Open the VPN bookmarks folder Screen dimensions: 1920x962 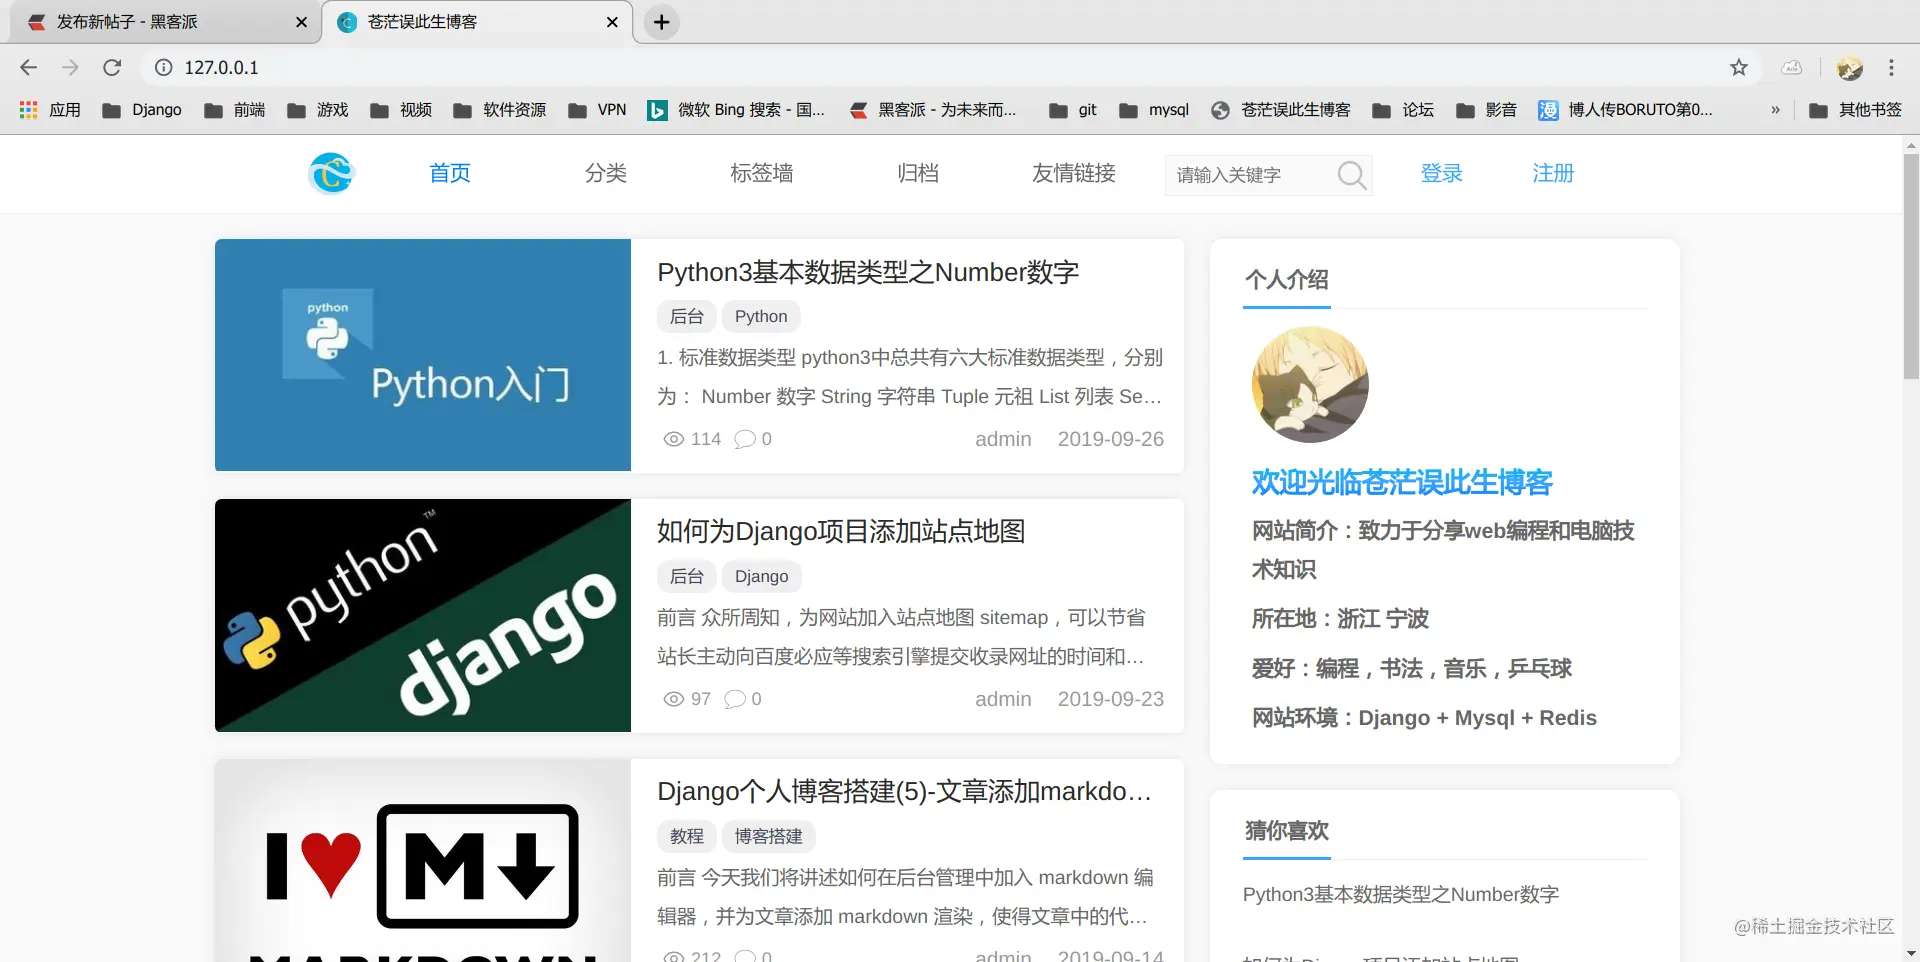[597, 110]
